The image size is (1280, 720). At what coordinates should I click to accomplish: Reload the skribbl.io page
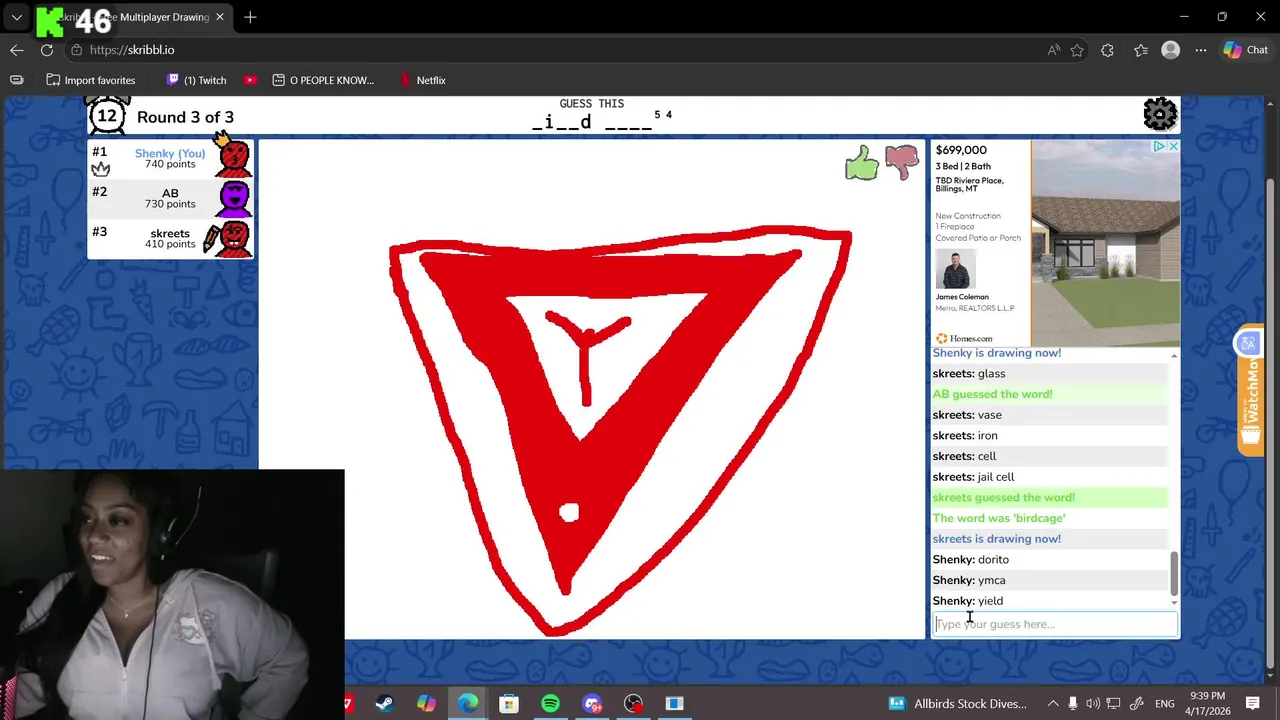click(47, 50)
